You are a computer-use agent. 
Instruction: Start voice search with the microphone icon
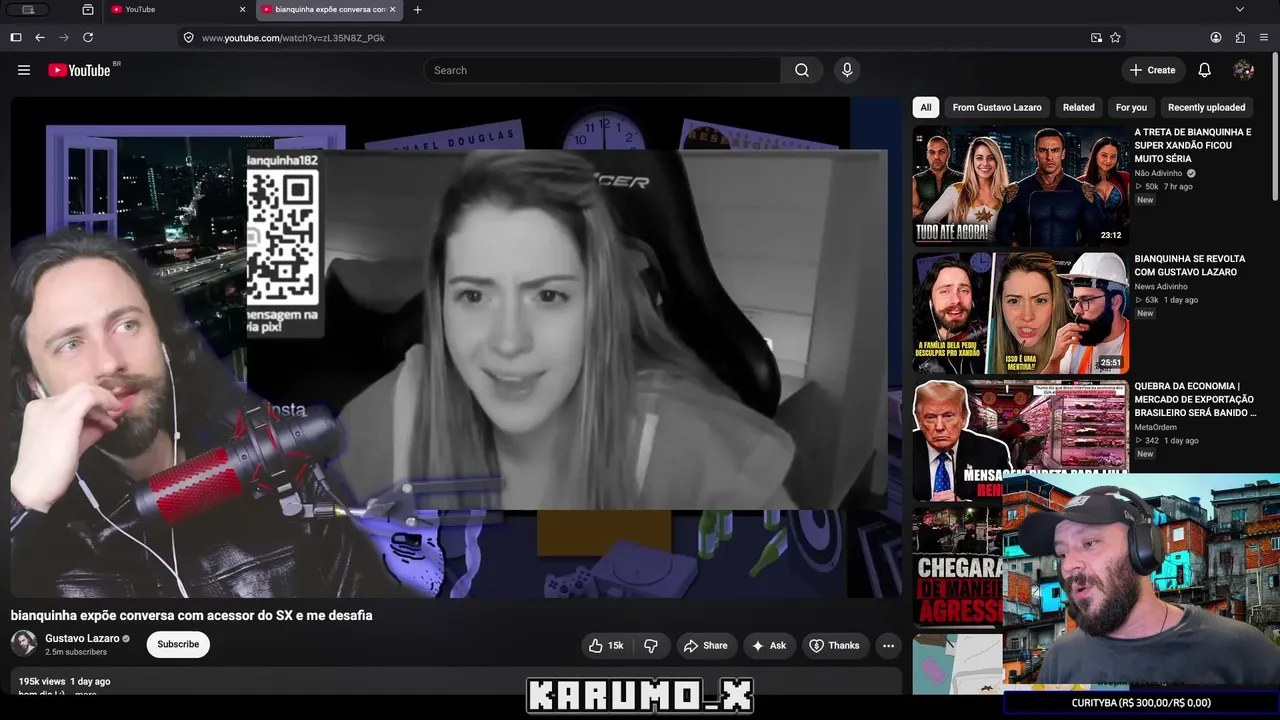(847, 70)
